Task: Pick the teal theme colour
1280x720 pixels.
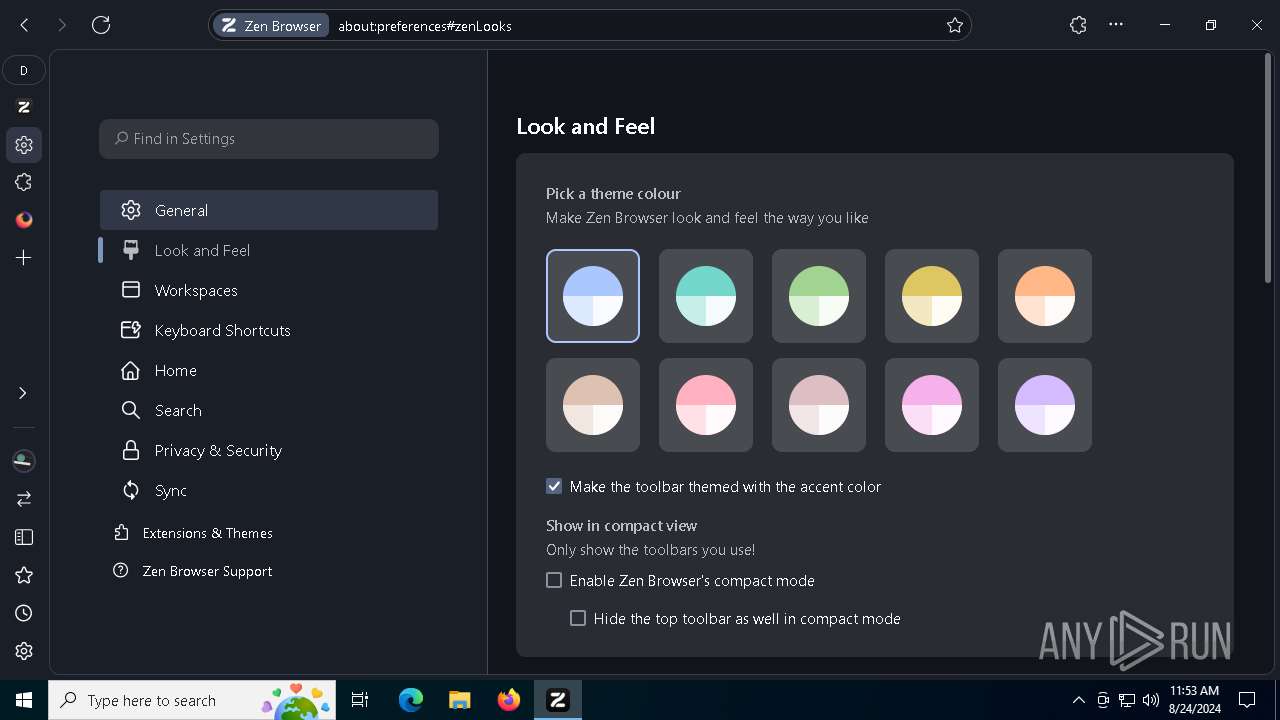Action: tap(706, 296)
